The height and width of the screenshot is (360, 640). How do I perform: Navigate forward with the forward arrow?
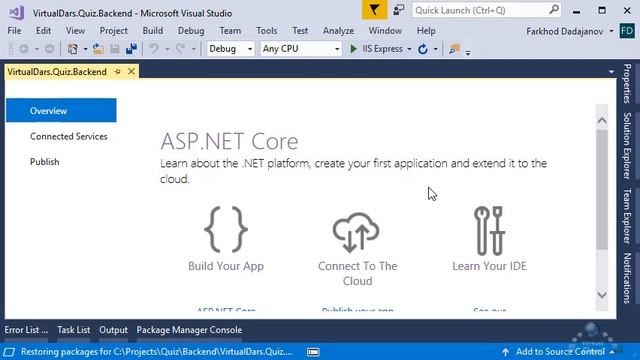pos(49,49)
